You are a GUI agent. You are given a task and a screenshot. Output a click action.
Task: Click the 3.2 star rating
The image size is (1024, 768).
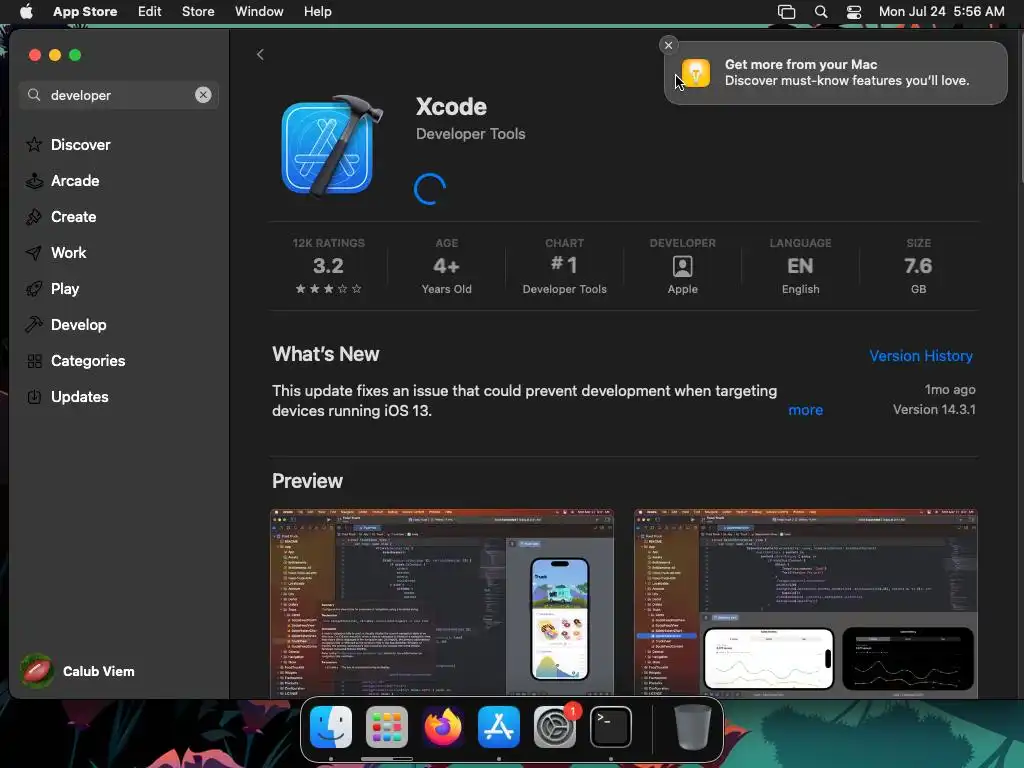(328, 266)
